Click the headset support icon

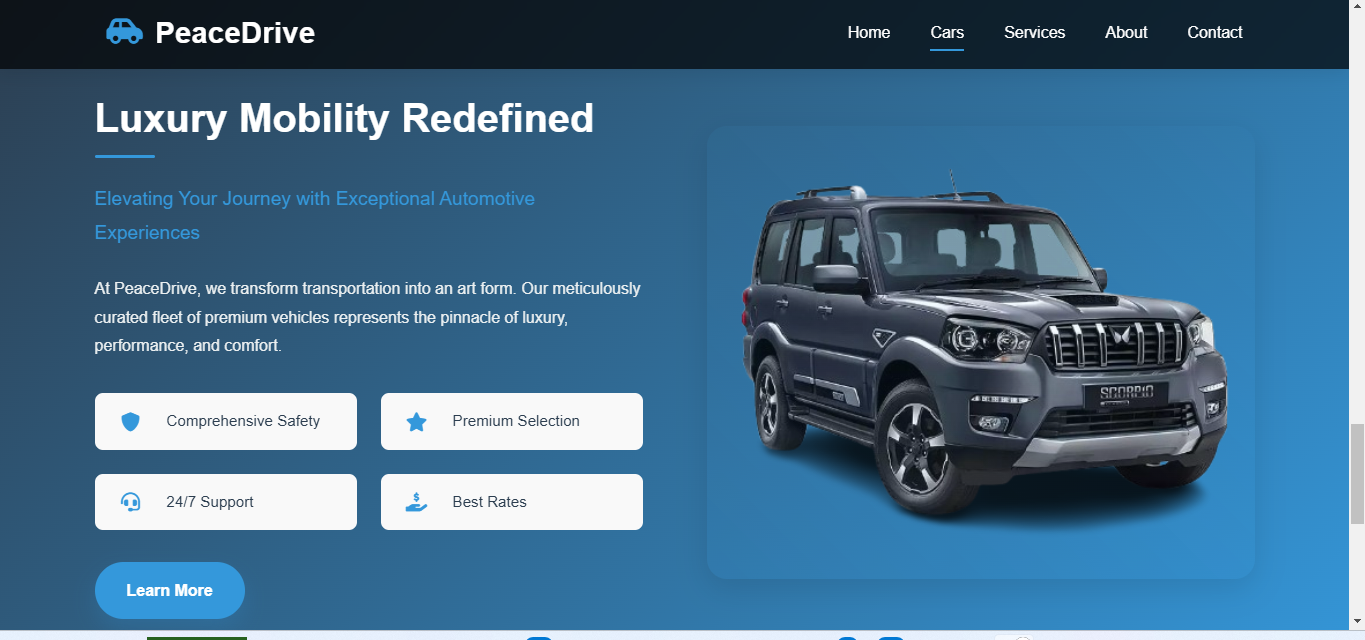(x=130, y=502)
